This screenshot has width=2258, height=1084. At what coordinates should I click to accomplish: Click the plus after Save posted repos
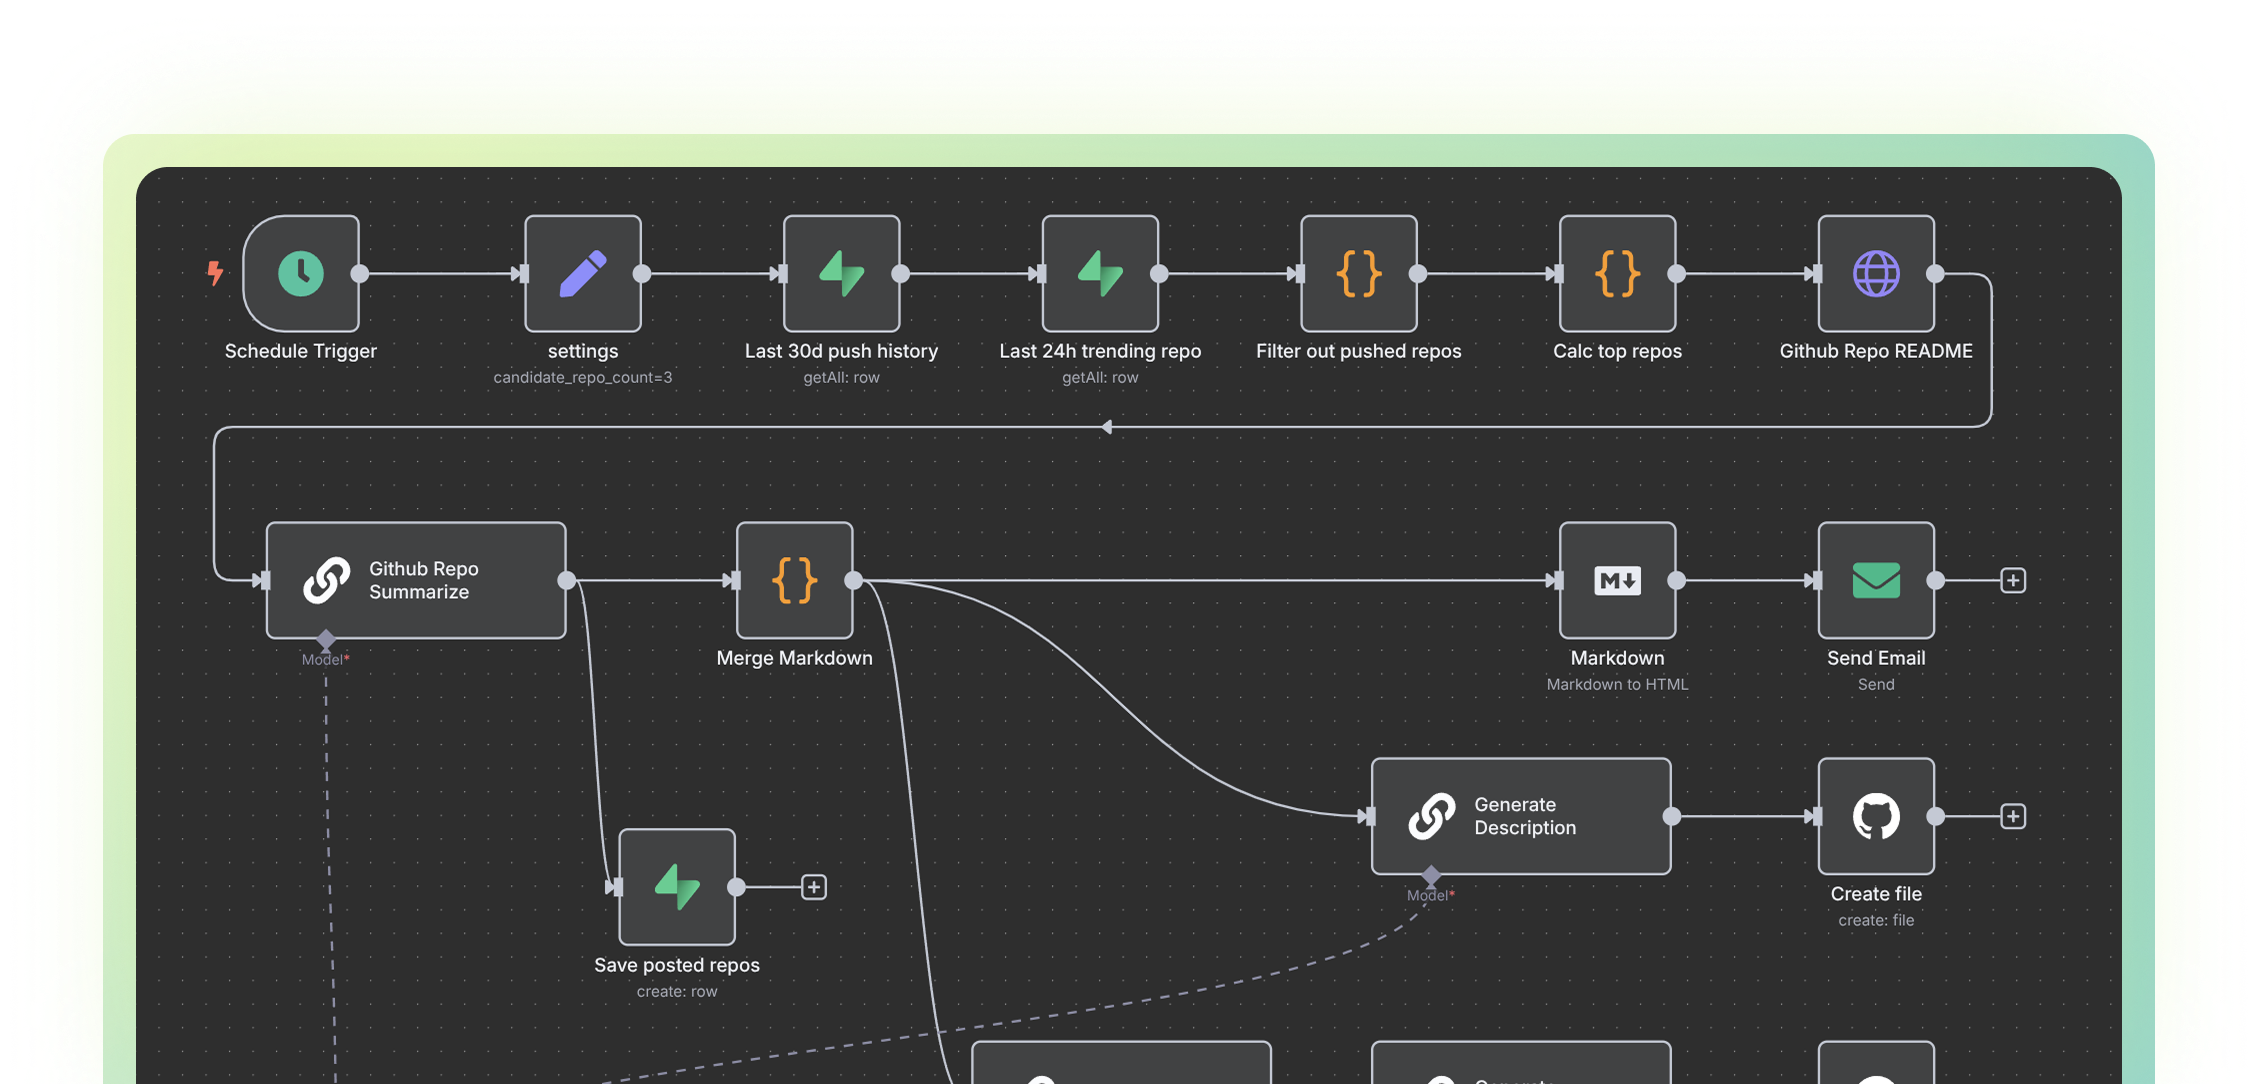pos(815,887)
